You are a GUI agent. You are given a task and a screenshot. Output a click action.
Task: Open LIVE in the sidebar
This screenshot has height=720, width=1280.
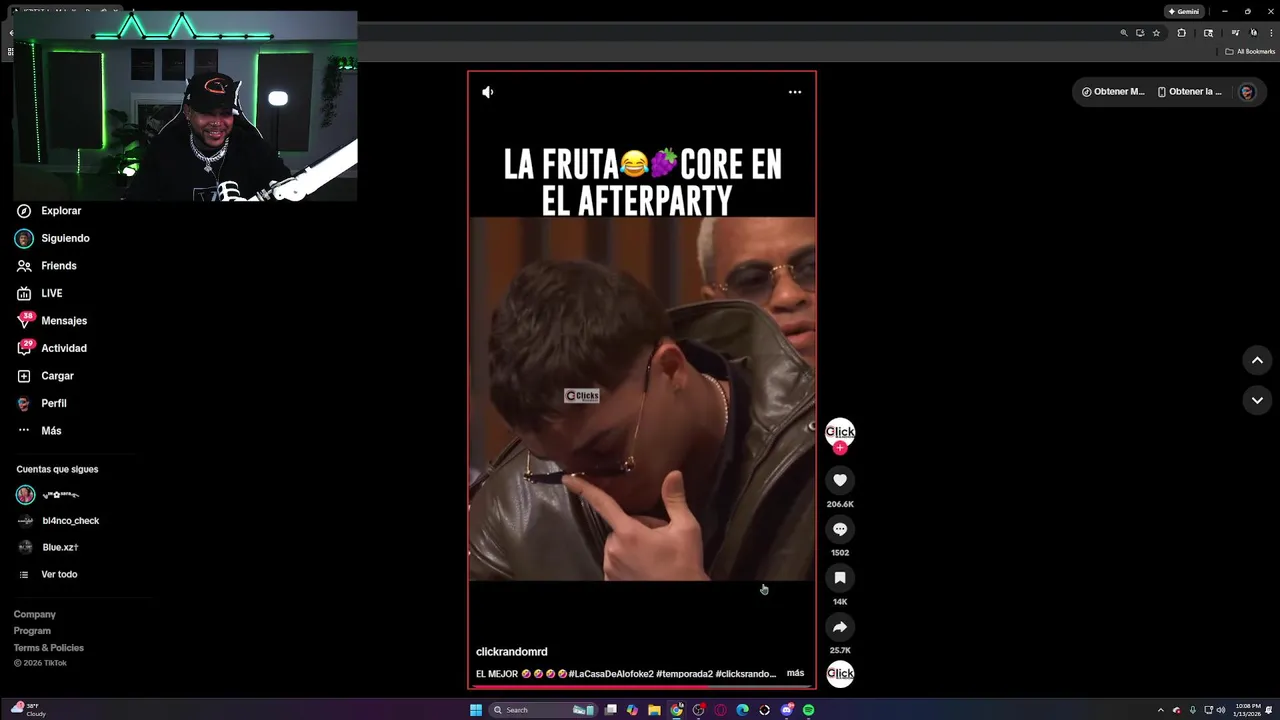[x=52, y=293]
